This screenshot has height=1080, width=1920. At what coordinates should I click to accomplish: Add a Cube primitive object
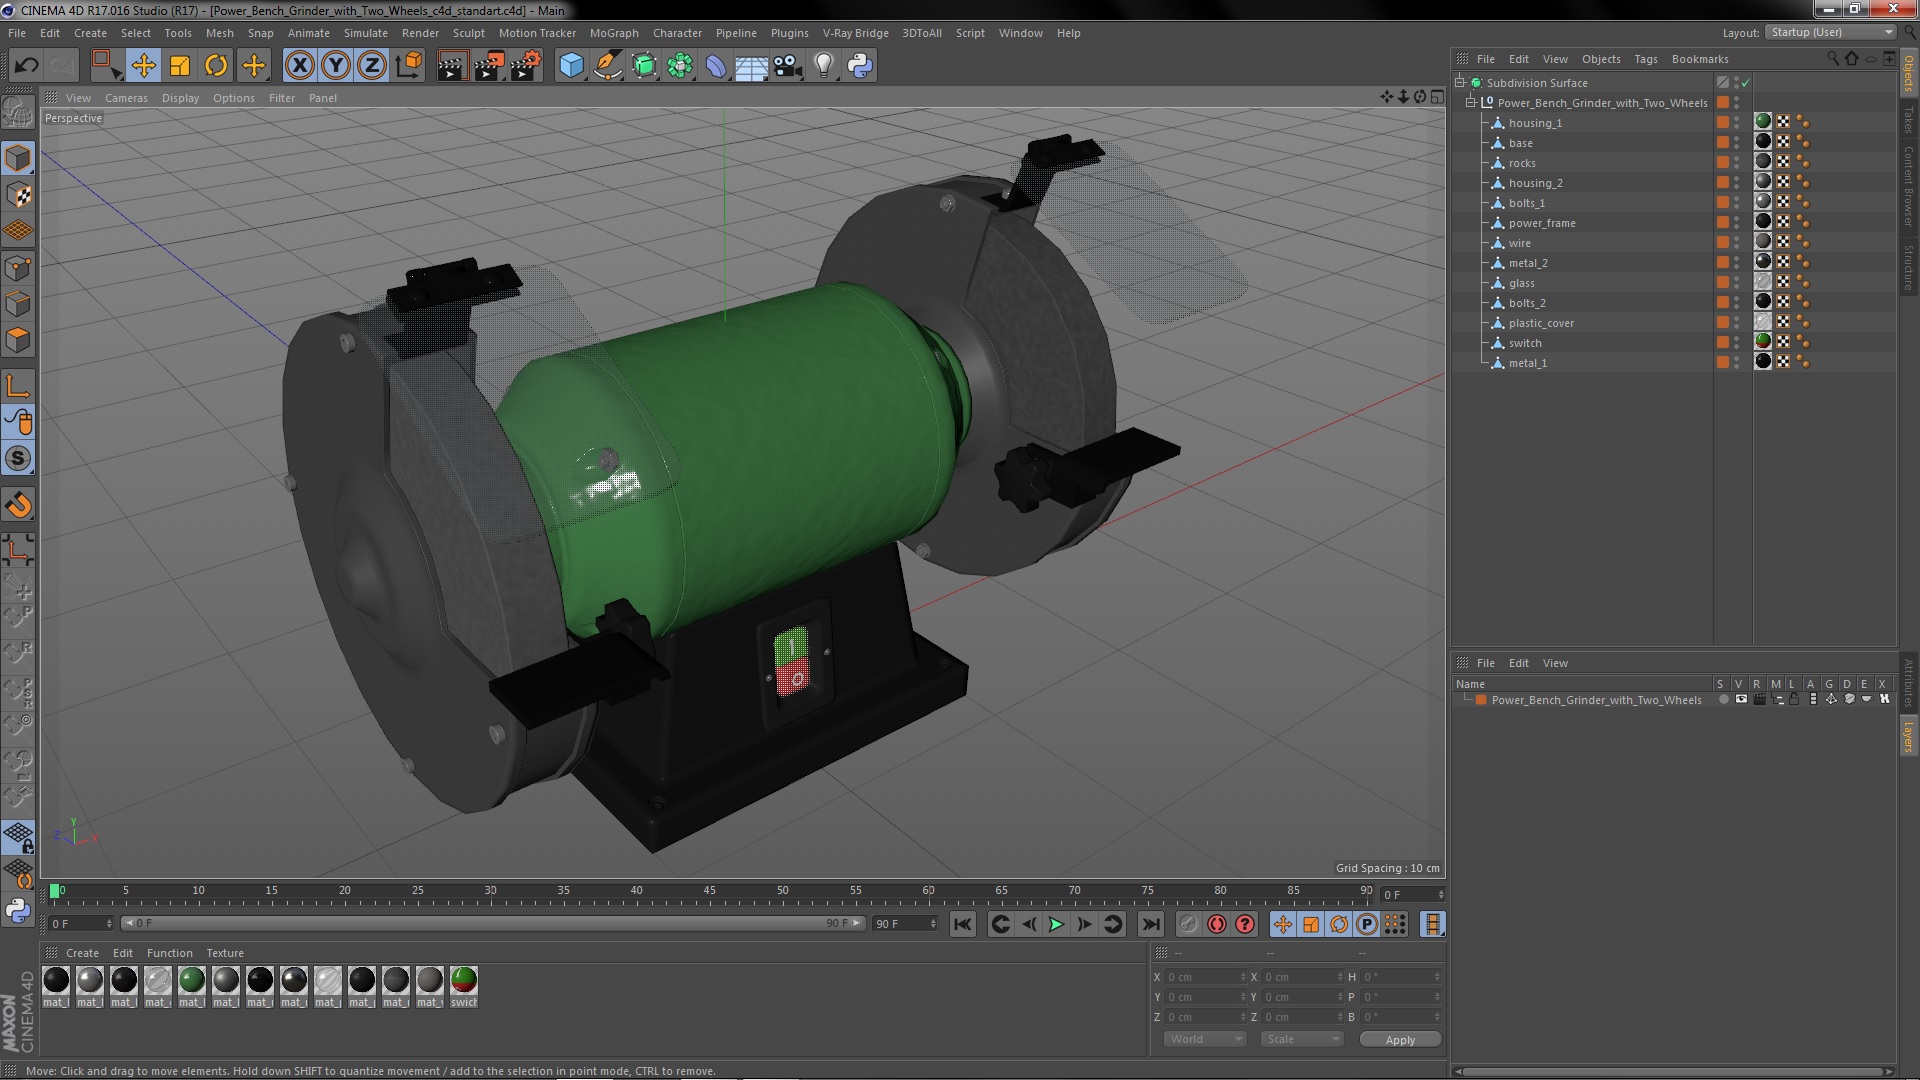coord(571,66)
